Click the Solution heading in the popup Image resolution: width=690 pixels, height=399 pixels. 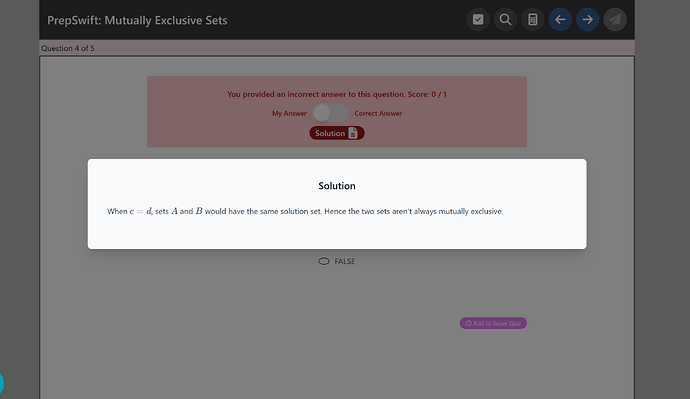pos(337,186)
